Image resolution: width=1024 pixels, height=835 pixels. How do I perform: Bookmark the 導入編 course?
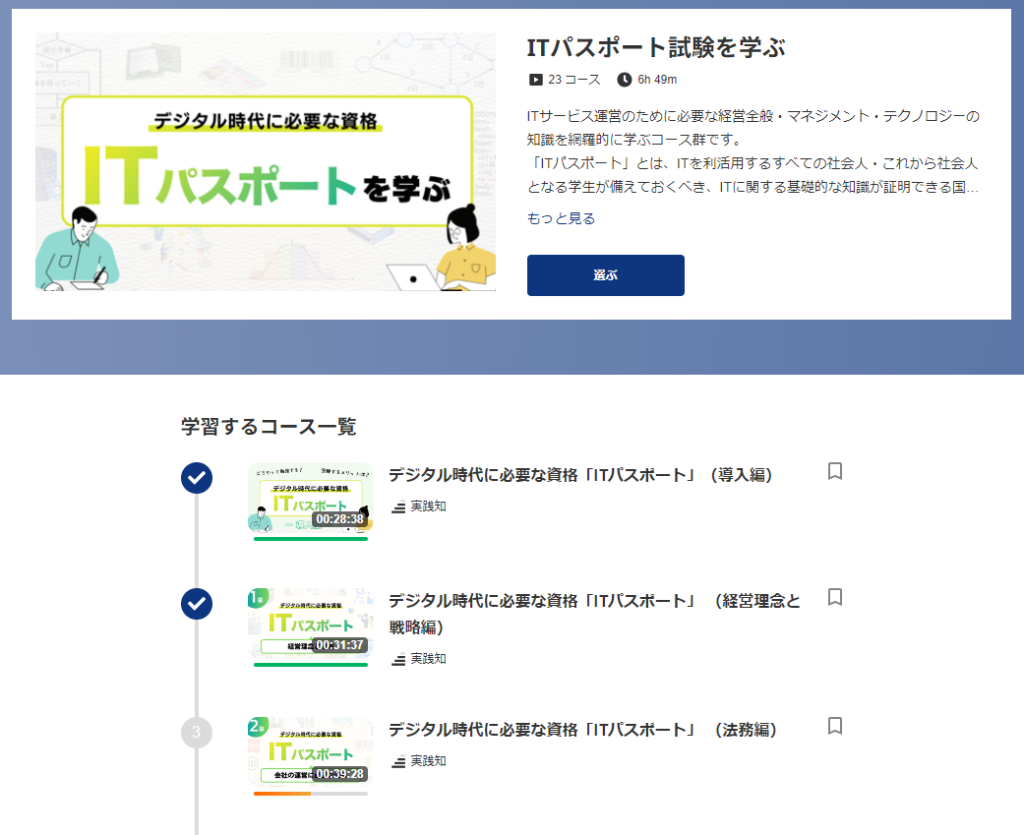[x=835, y=471]
